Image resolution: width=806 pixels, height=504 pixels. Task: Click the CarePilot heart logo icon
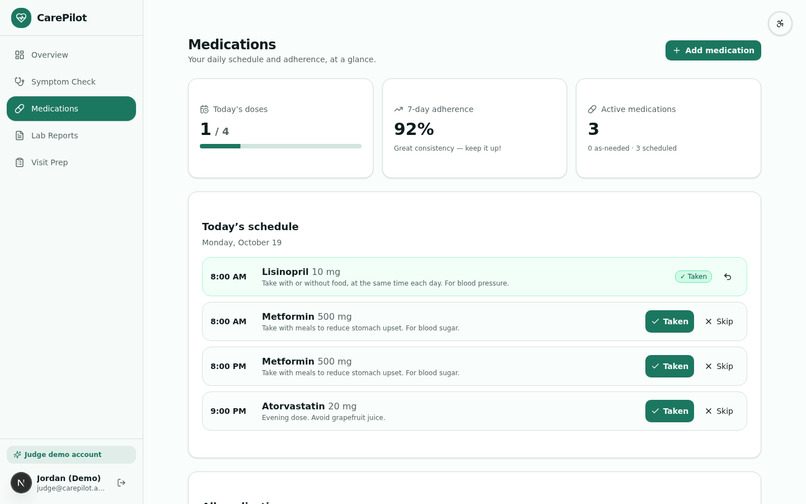21,18
